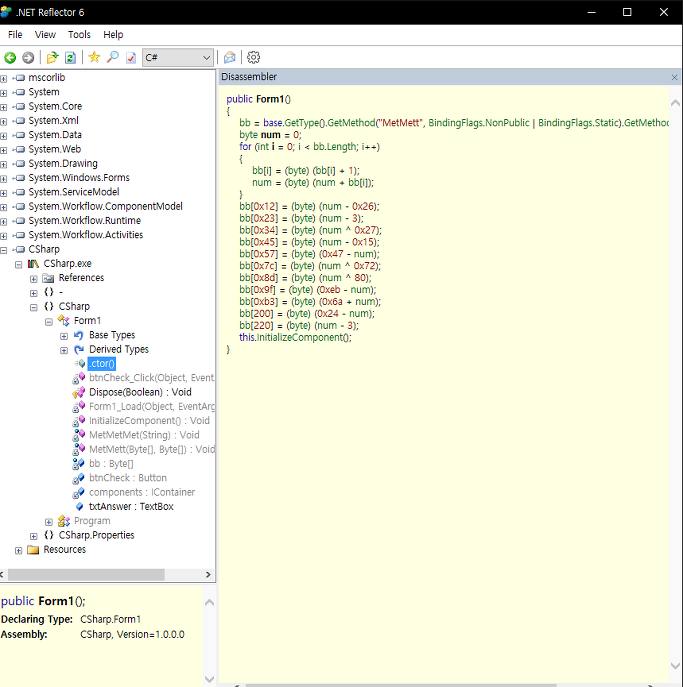Image resolution: width=683 pixels, height=687 pixels.
Task: Collapse the CSharp assembly node
Action: click(4, 250)
